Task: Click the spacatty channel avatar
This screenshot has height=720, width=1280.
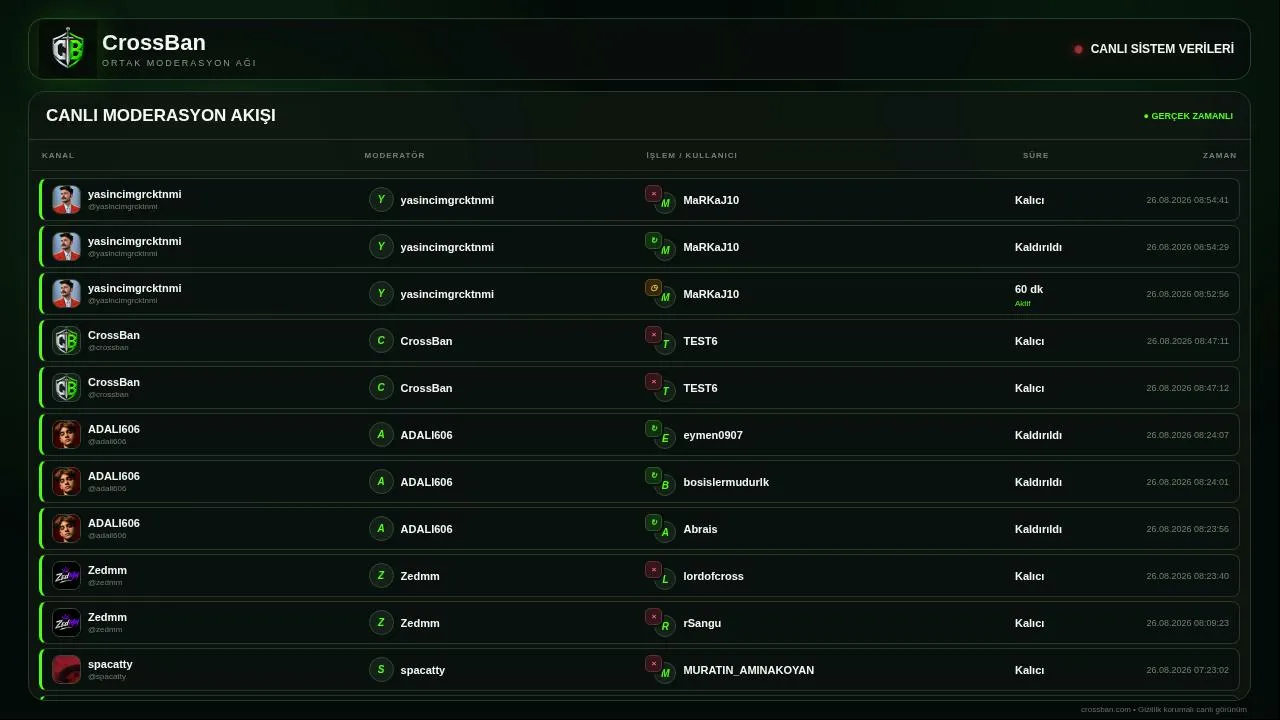Action: (66, 670)
